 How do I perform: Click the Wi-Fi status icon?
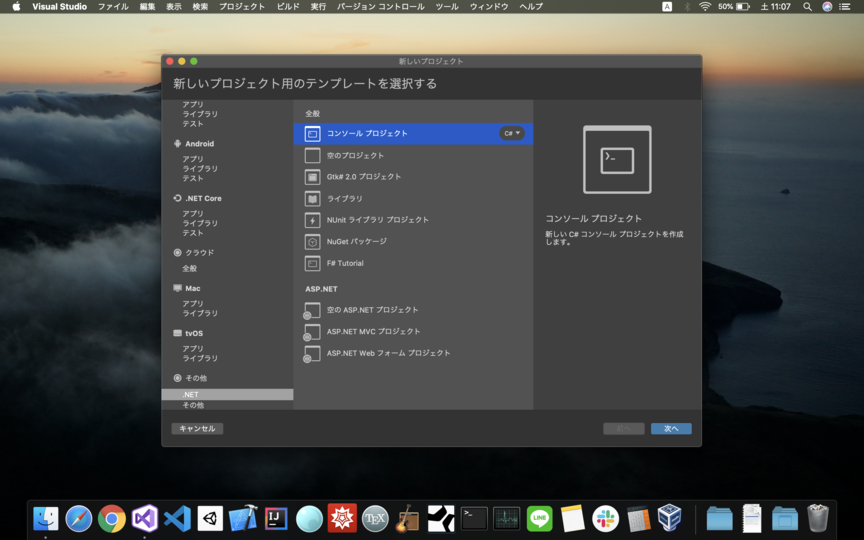[x=705, y=7]
